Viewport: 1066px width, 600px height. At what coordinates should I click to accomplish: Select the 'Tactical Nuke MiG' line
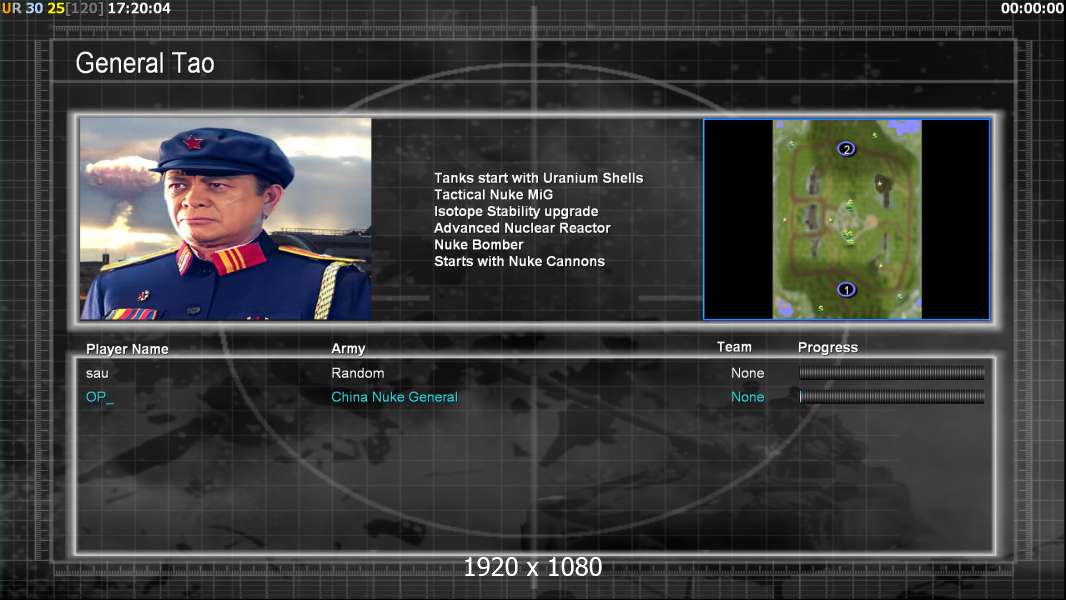[x=494, y=194]
